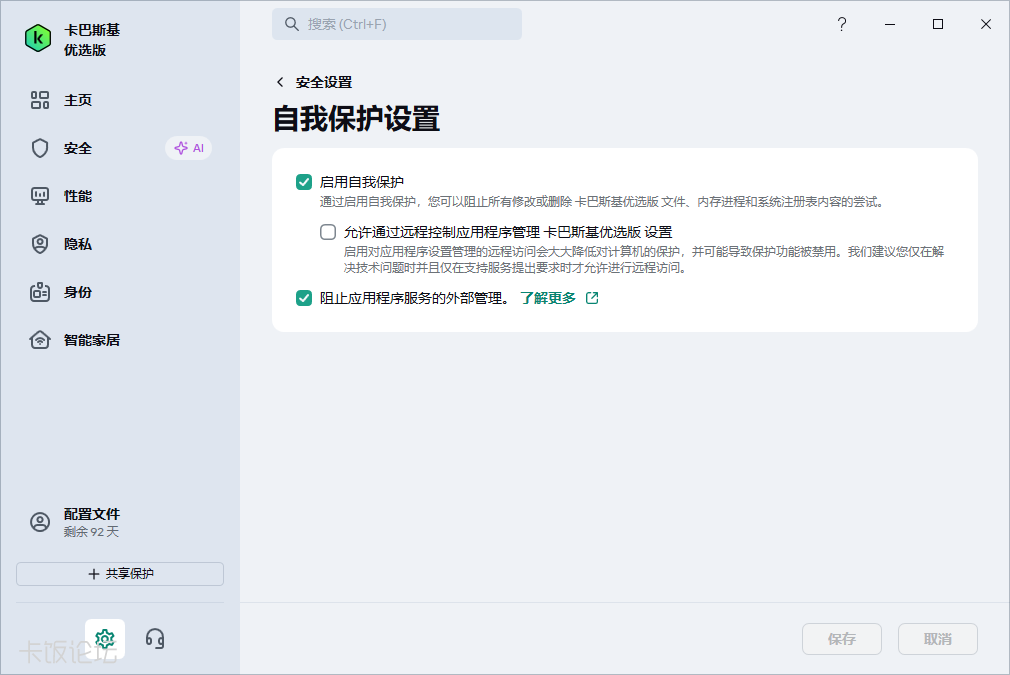Open help with the question mark icon
Viewport: 1010px width, 675px height.
point(842,24)
